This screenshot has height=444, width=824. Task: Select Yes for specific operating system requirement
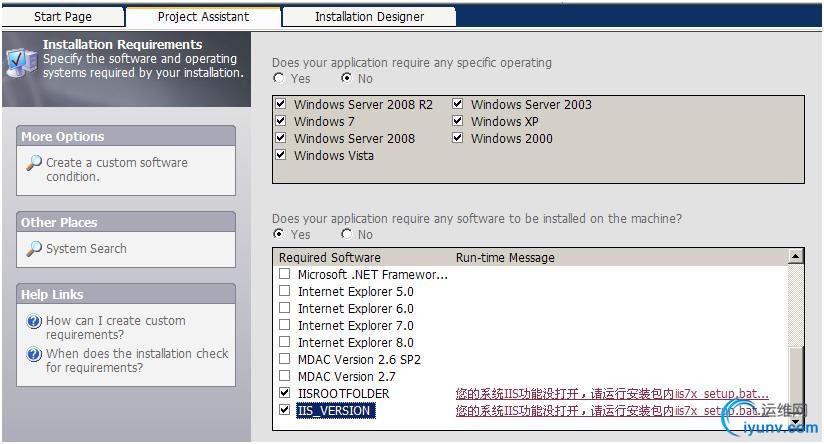(278, 78)
